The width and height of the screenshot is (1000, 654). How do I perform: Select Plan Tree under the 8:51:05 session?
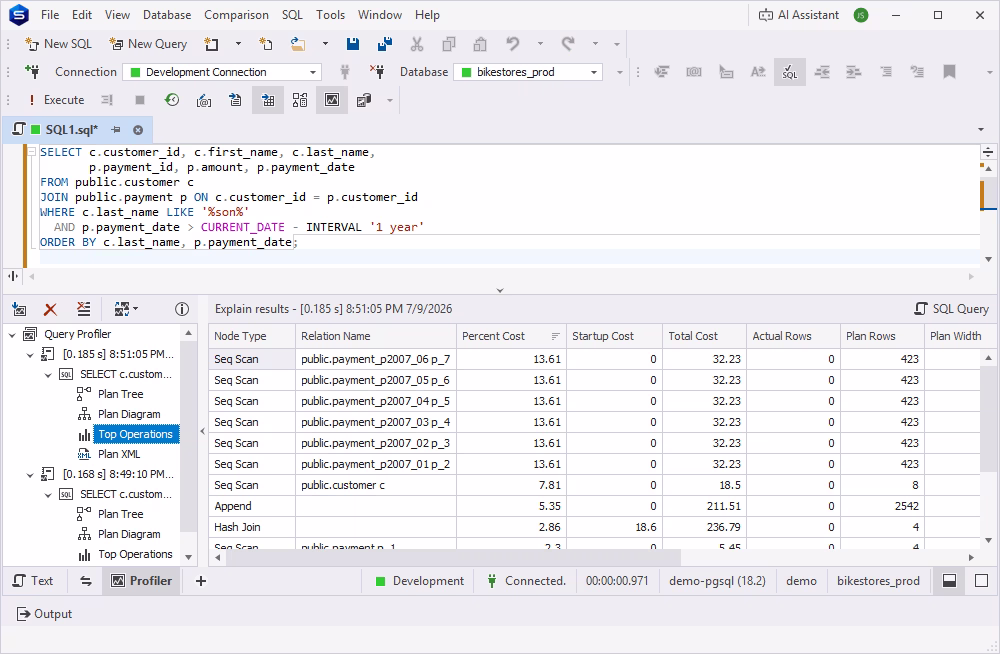coord(121,394)
